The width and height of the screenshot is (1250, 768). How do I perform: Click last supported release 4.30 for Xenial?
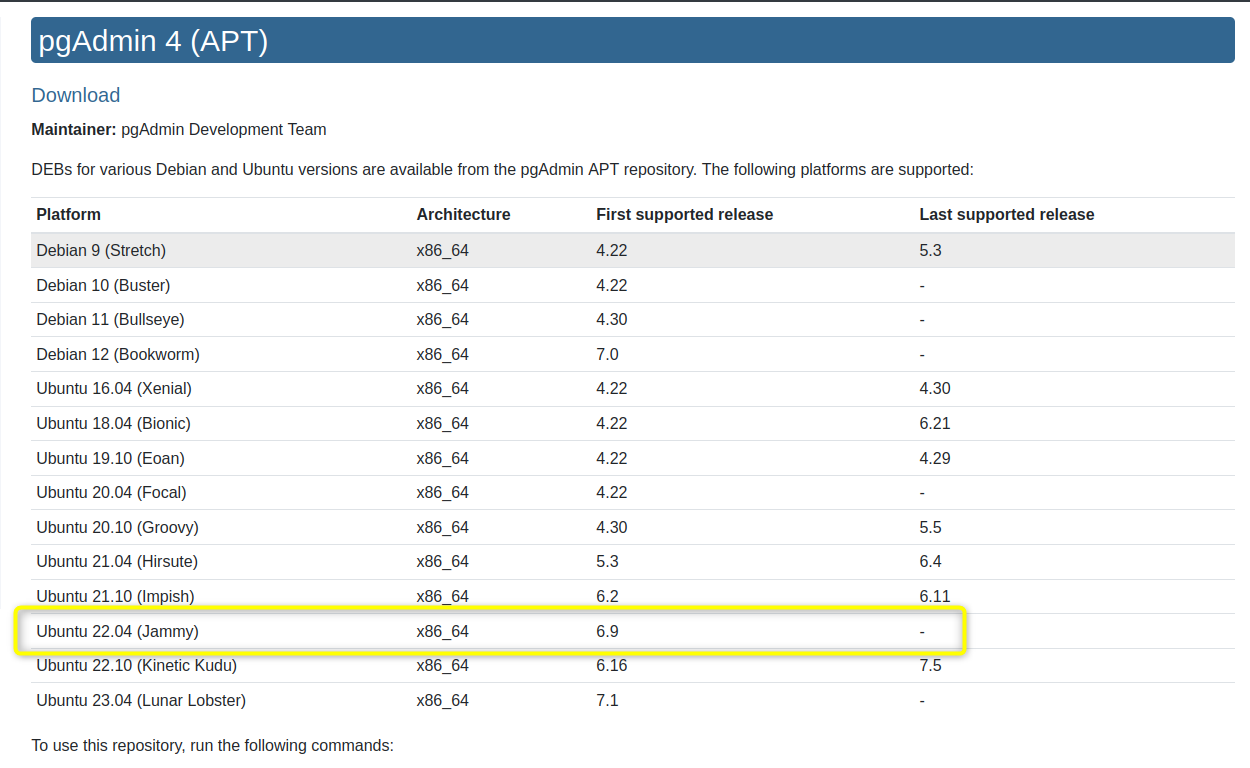[935, 388]
